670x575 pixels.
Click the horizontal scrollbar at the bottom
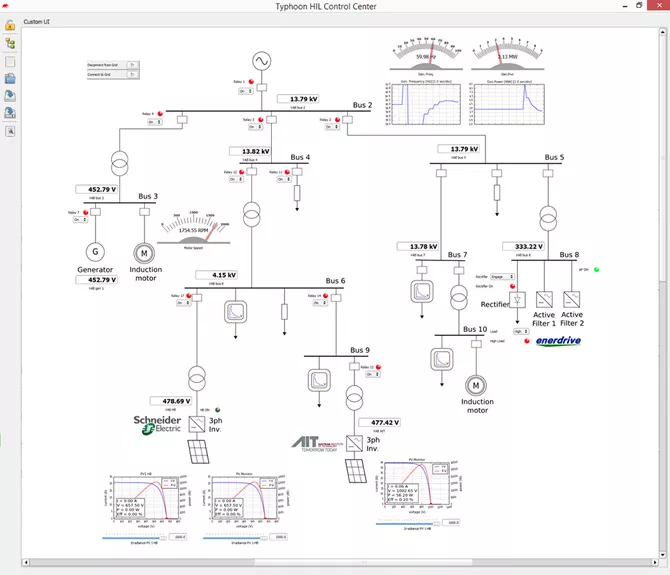tap(363, 563)
